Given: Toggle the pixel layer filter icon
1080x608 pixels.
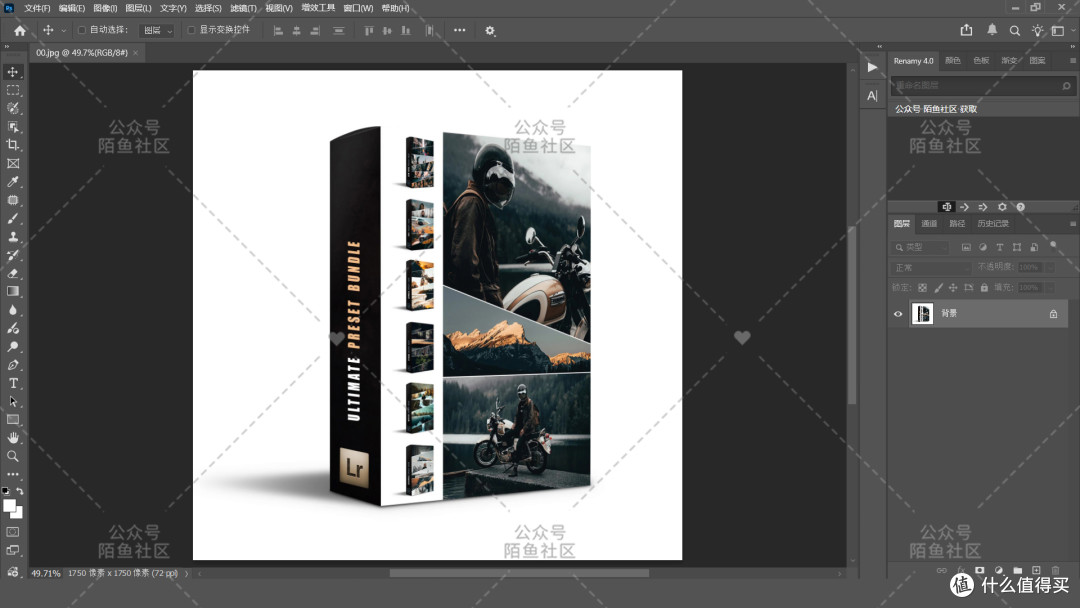Looking at the screenshot, I should (966, 247).
